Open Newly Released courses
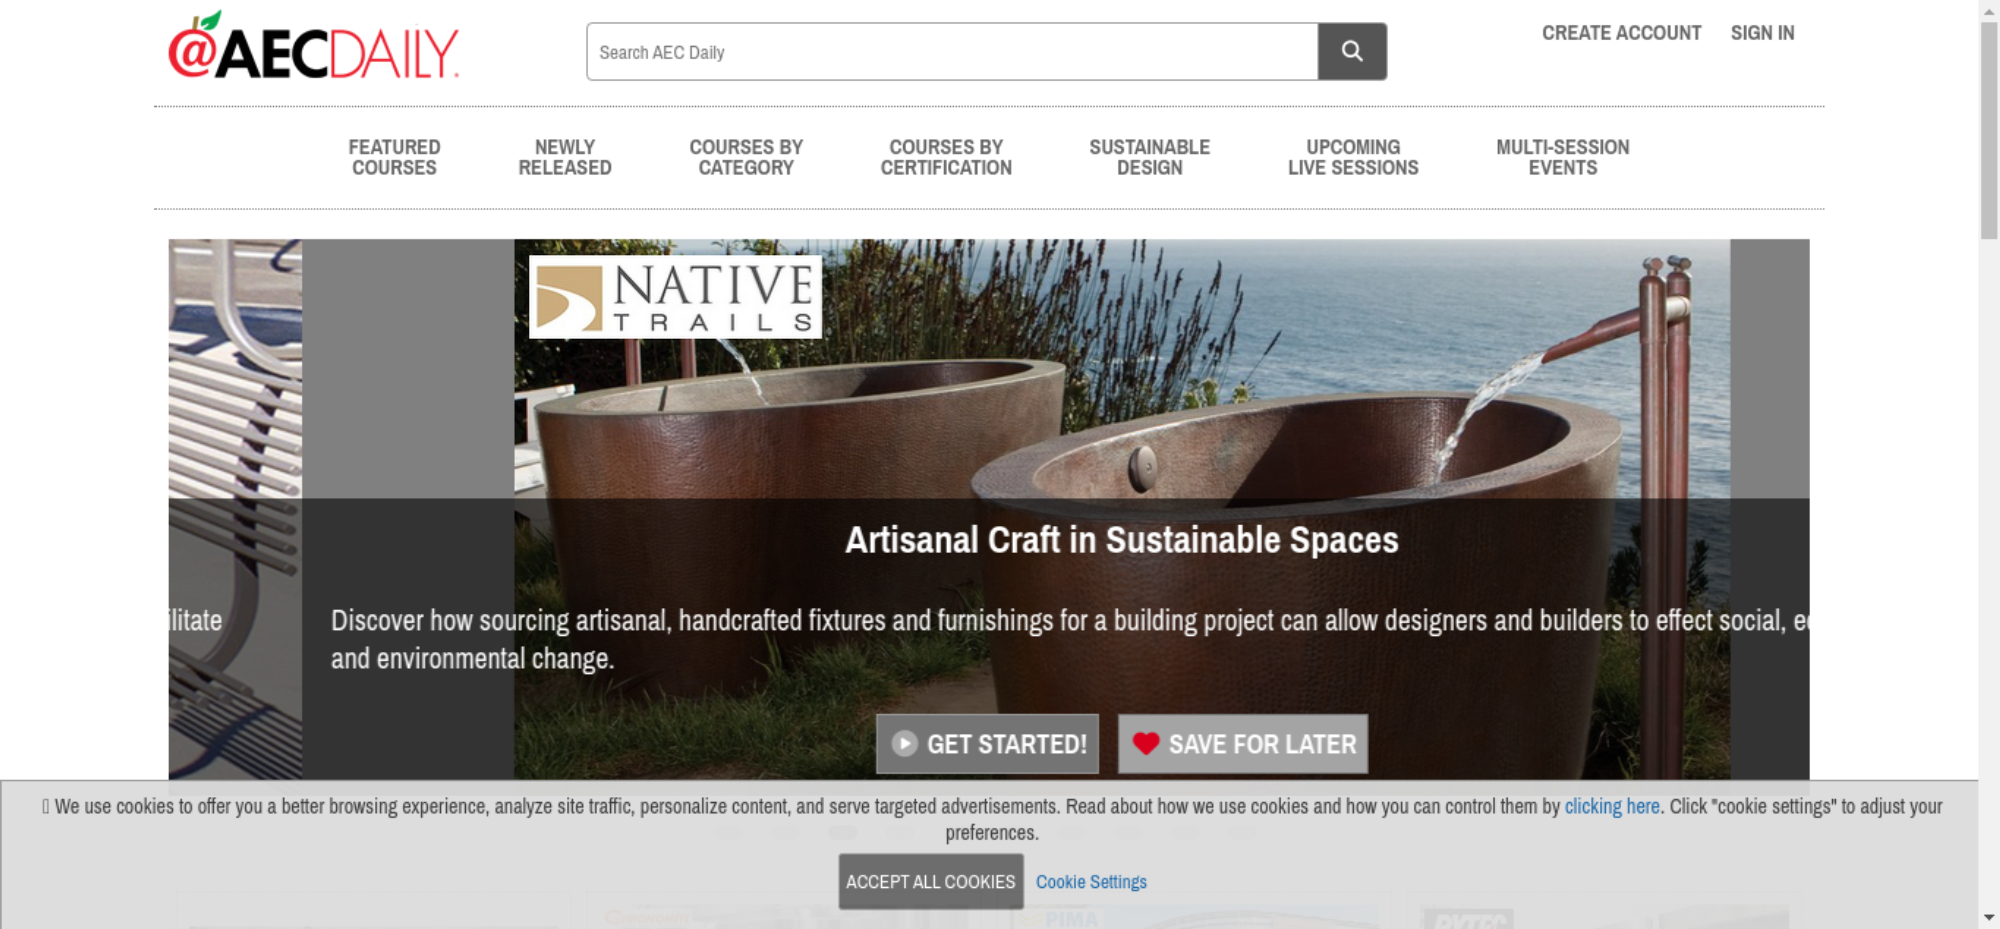The height and width of the screenshot is (929, 2000). click(565, 157)
